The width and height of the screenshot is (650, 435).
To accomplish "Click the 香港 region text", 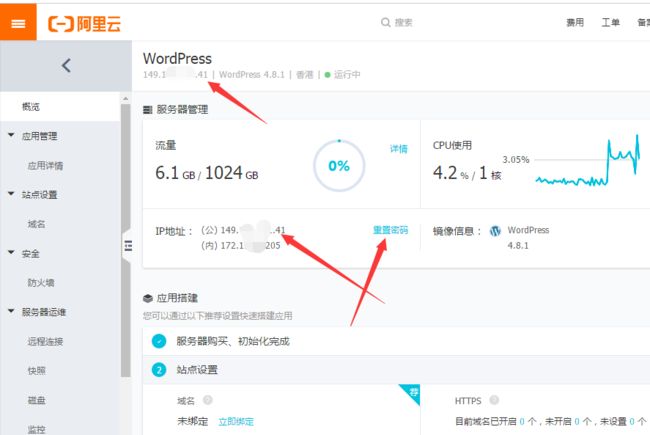I will tap(305, 75).
